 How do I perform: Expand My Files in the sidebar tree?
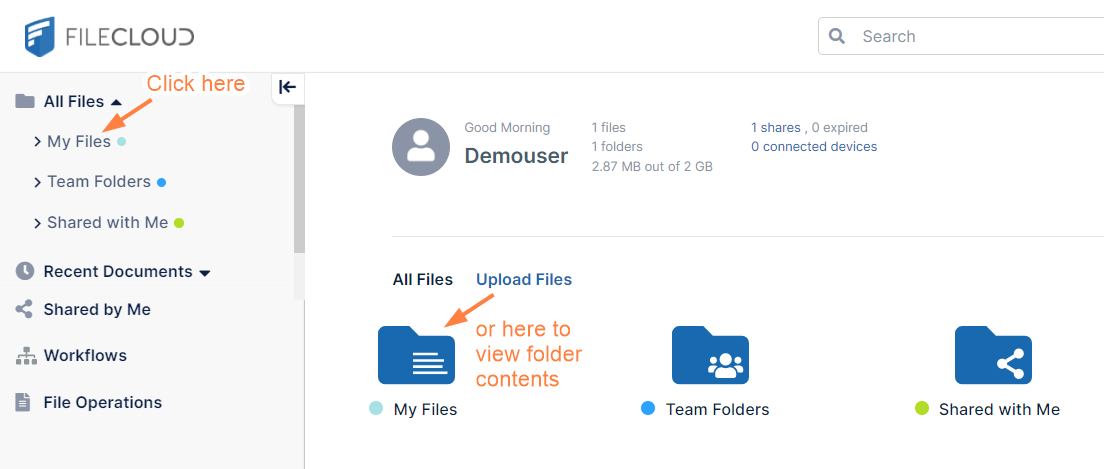(x=37, y=142)
